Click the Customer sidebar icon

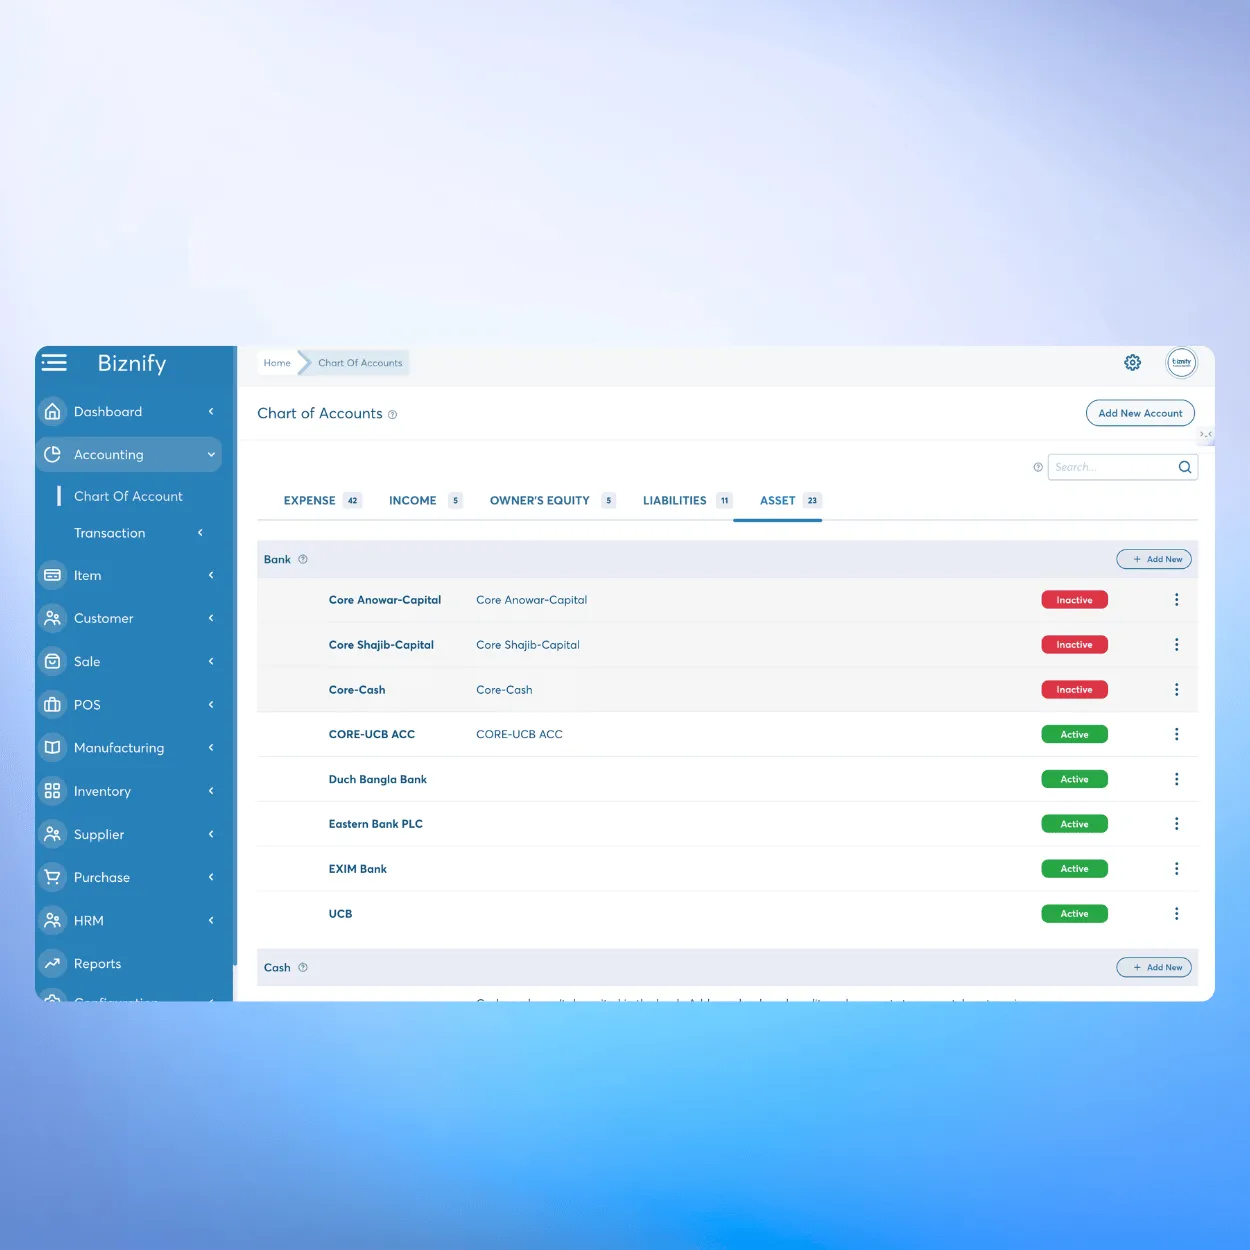(52, 618)
